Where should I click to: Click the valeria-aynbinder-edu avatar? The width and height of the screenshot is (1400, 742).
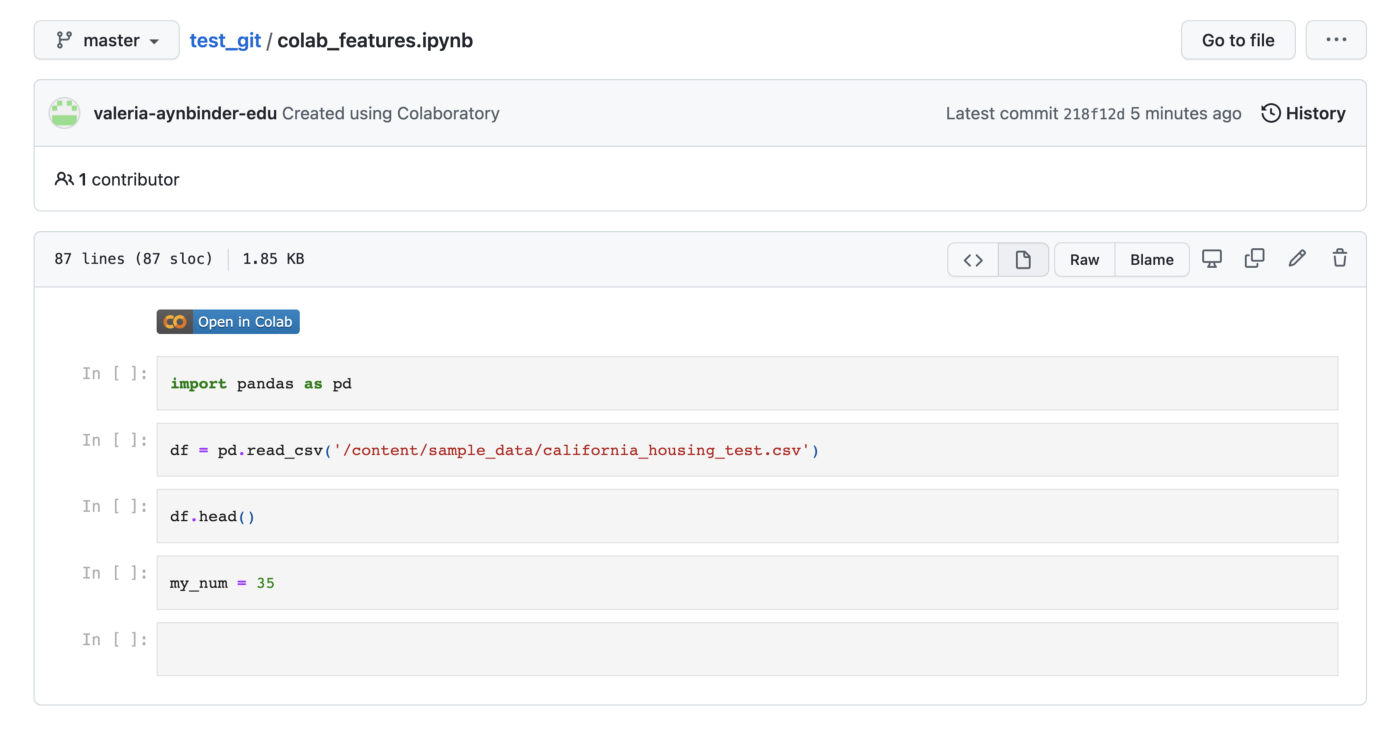coord(65,113)
